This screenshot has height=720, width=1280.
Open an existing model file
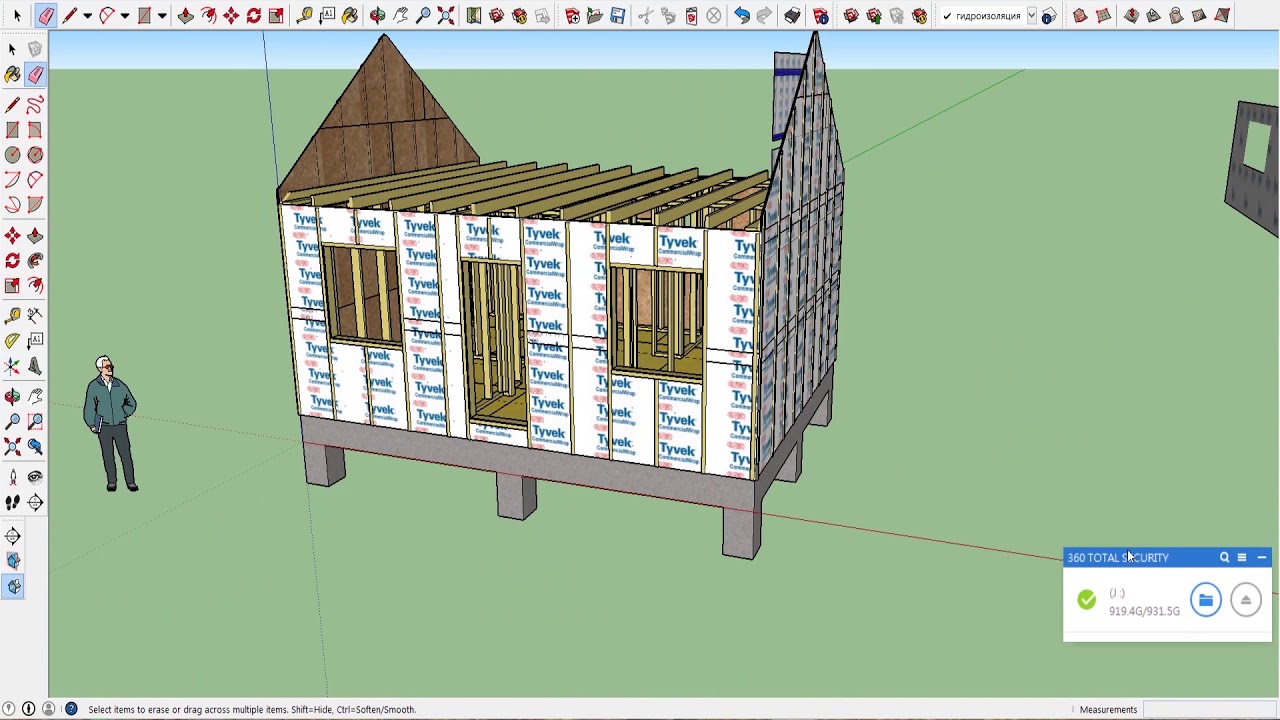[595, 15]
